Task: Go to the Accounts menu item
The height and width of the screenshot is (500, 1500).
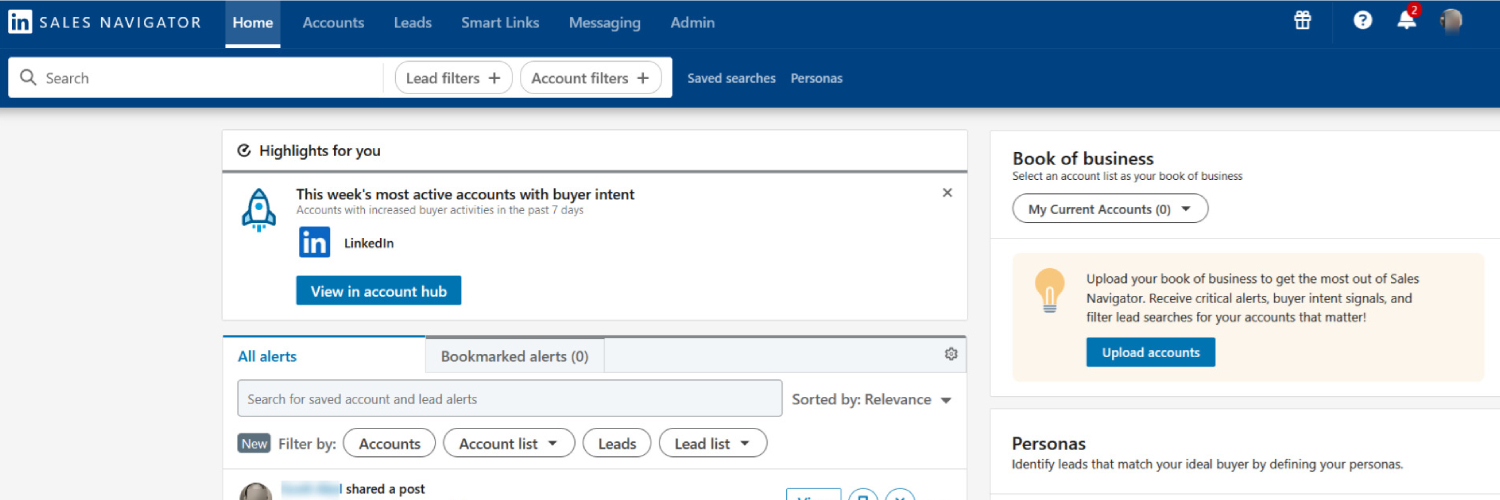Action: pyautogui.click(x=333, y=22)
